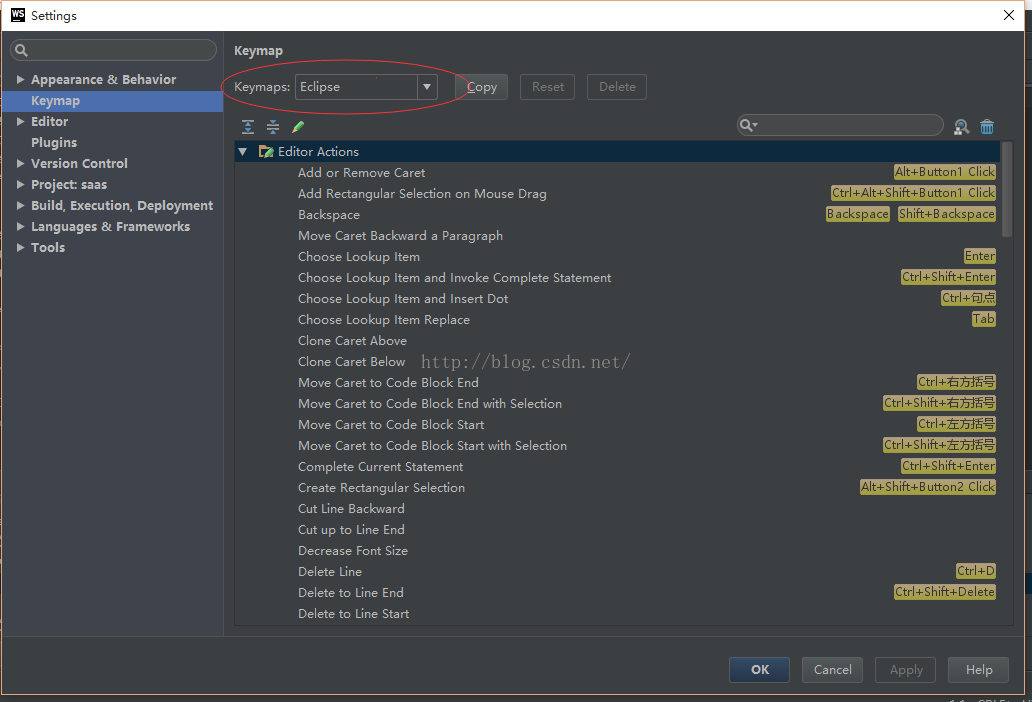Click the Cancel button
The height and width of the screenshot is (702, 1032).
tap(832, 670)
